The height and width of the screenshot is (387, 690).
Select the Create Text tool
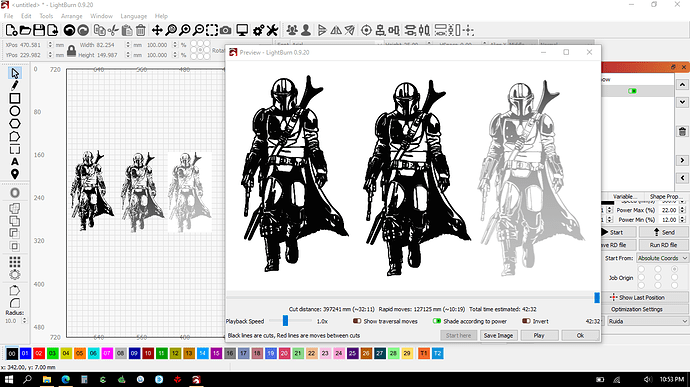click(15, 162)
